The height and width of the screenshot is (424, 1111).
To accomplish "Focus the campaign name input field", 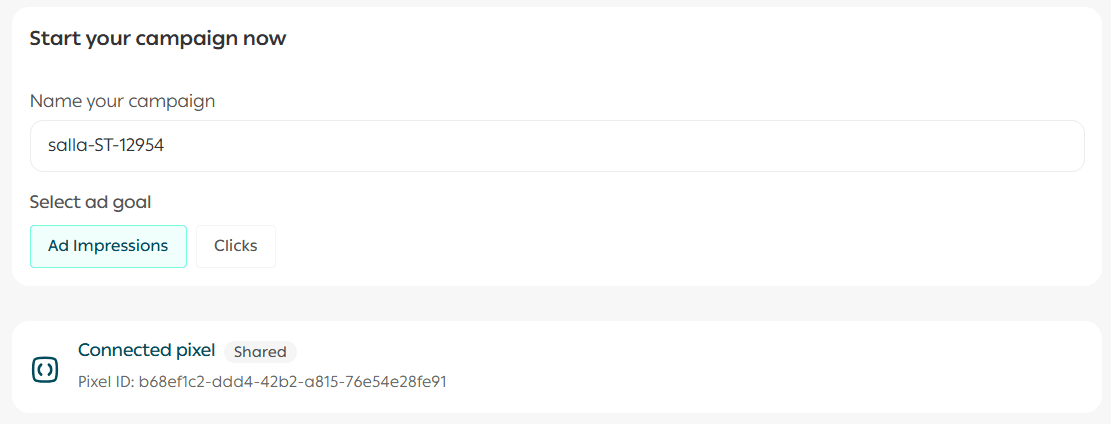I will pos(557,146).
